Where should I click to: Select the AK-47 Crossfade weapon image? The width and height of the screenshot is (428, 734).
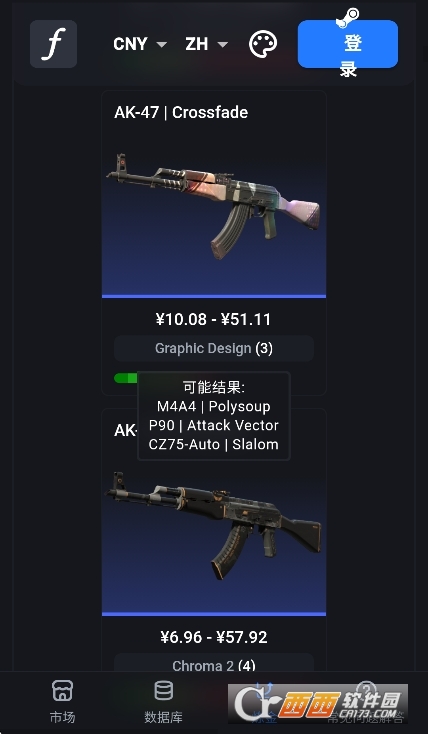tap(214, 207)
